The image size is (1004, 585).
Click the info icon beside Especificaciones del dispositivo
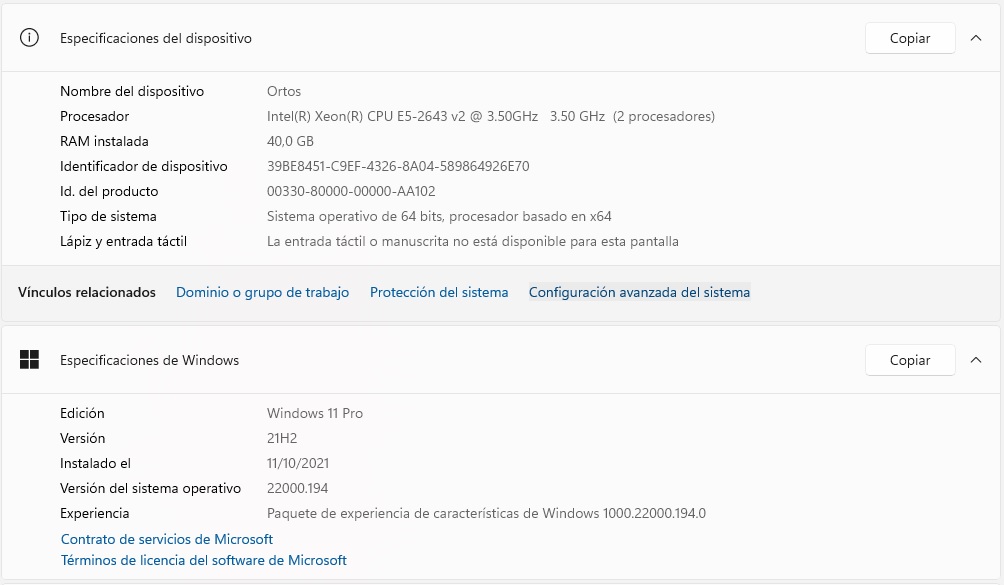30,38
